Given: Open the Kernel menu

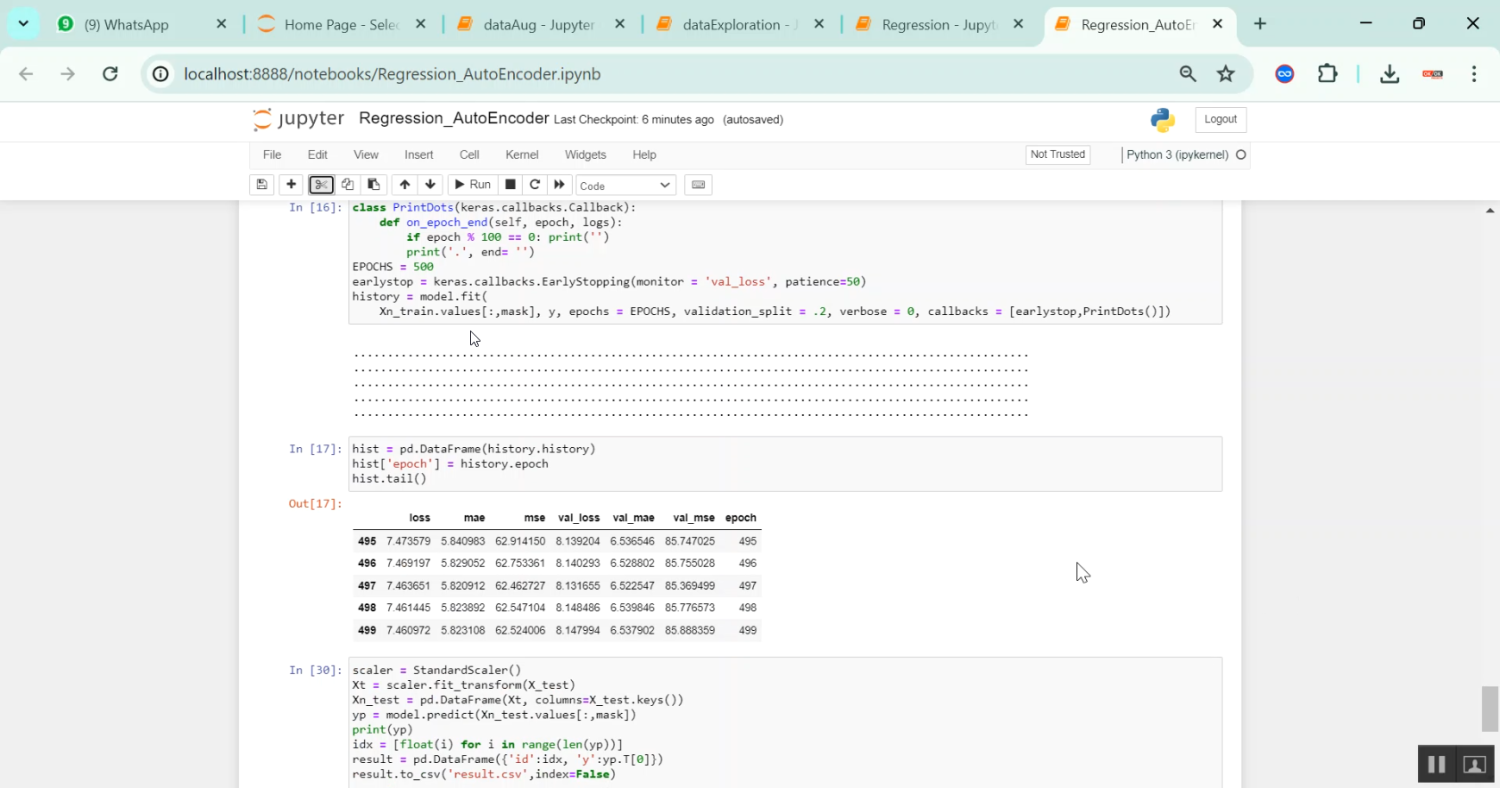Looking at the screenshot, I should 522,155.
